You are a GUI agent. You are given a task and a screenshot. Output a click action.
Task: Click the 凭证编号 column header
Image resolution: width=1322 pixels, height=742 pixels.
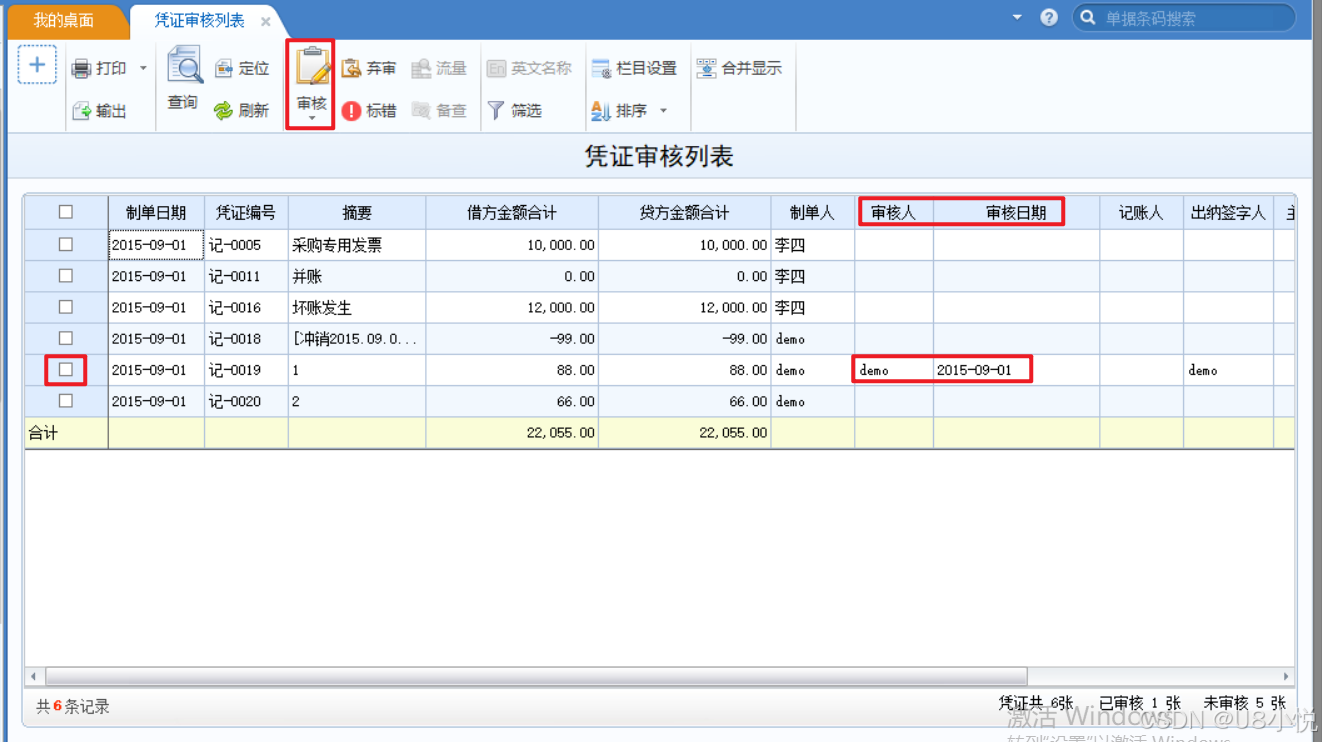[x=246, y=212]
